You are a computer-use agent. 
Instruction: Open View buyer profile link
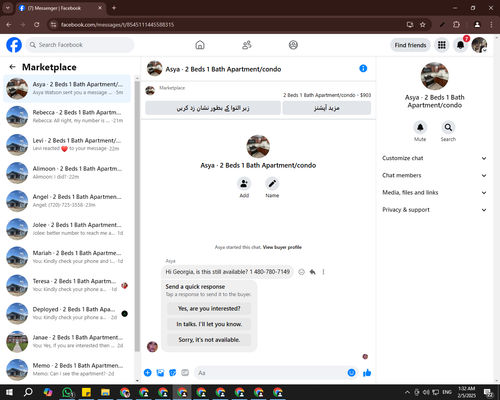282,247
